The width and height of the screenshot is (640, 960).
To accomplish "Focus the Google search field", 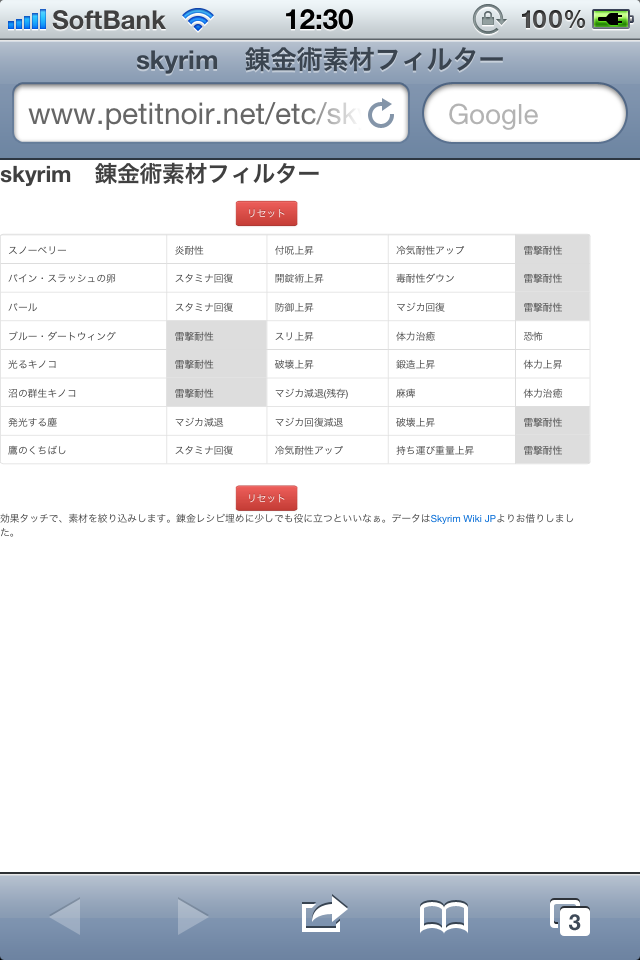I will point(525,113).
